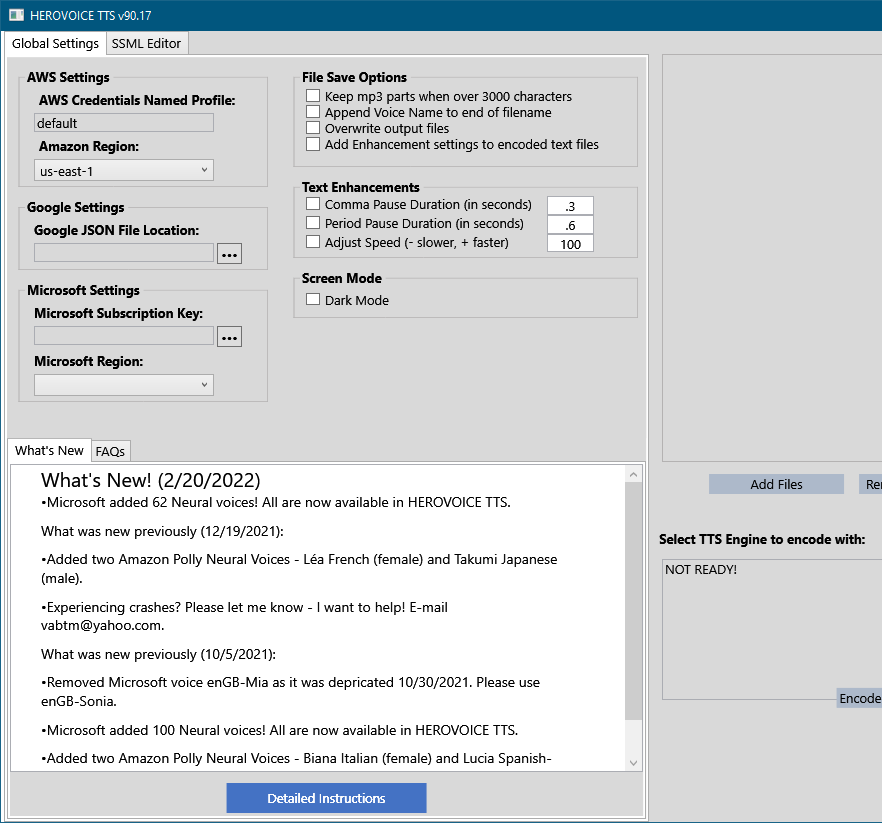Click the empty file list area above Add Files

[x=772, y=258]
